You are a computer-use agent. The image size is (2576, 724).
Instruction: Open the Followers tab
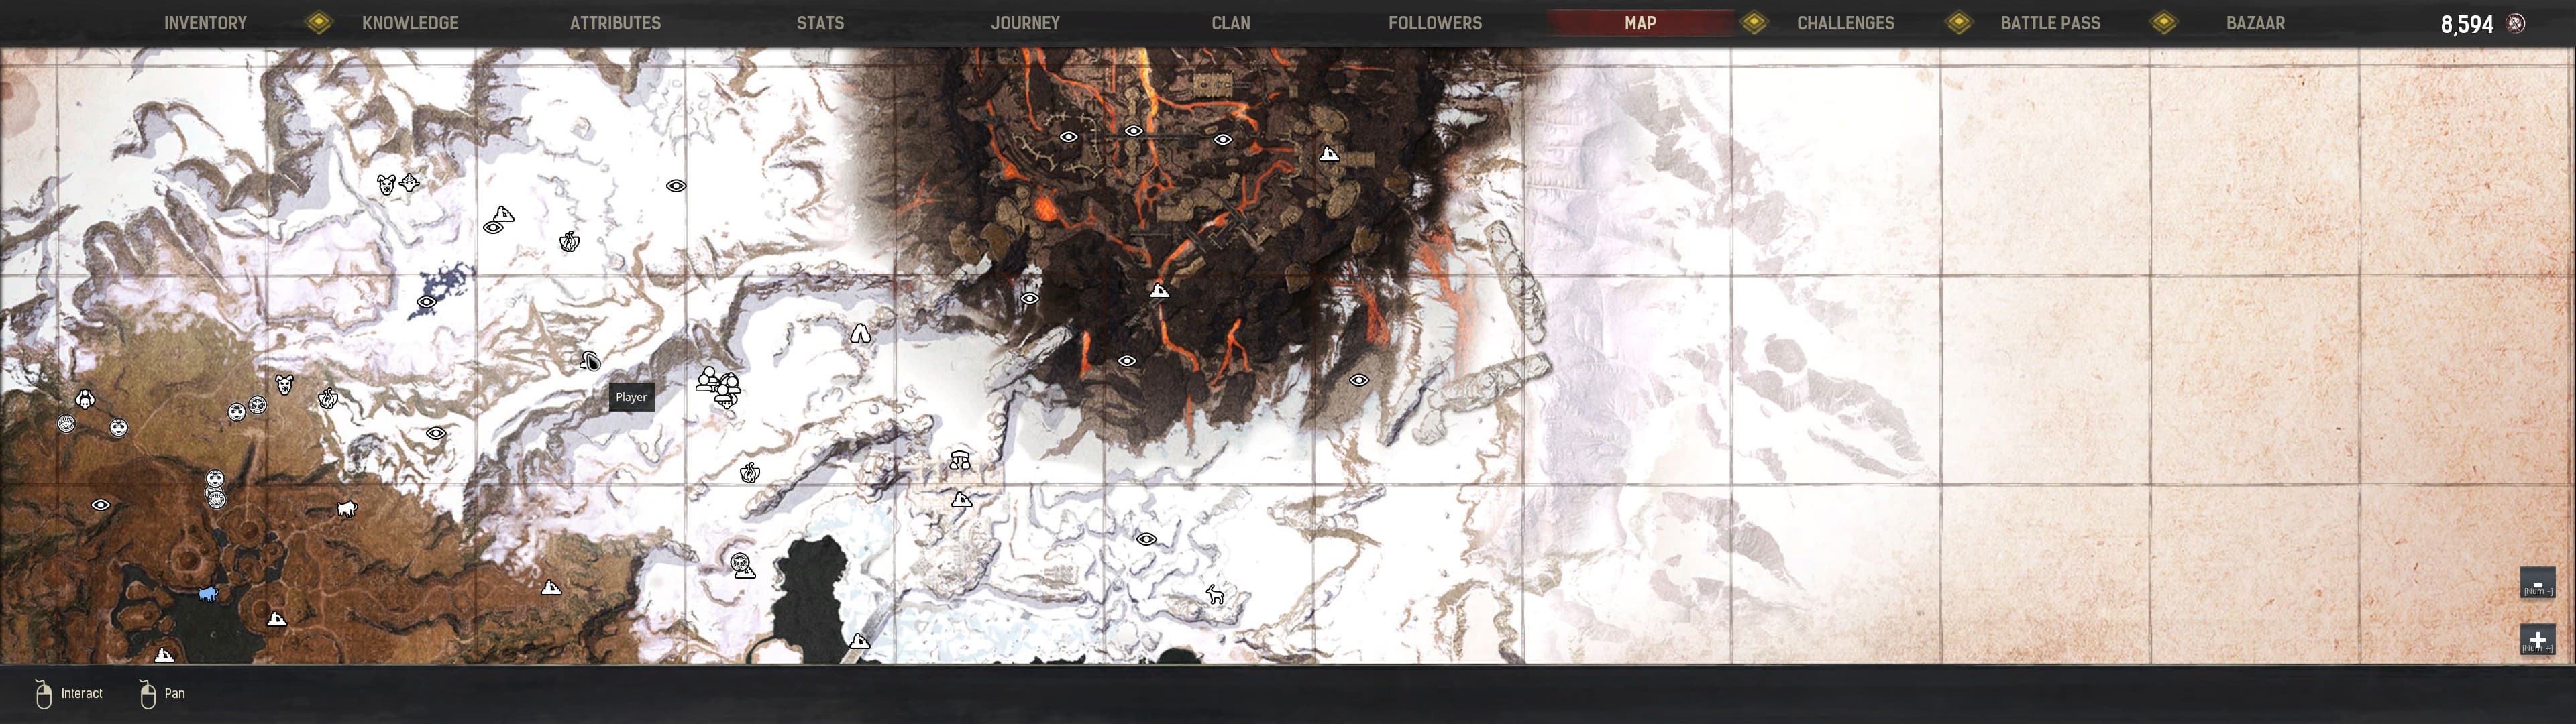click(x=1435, y=23)
